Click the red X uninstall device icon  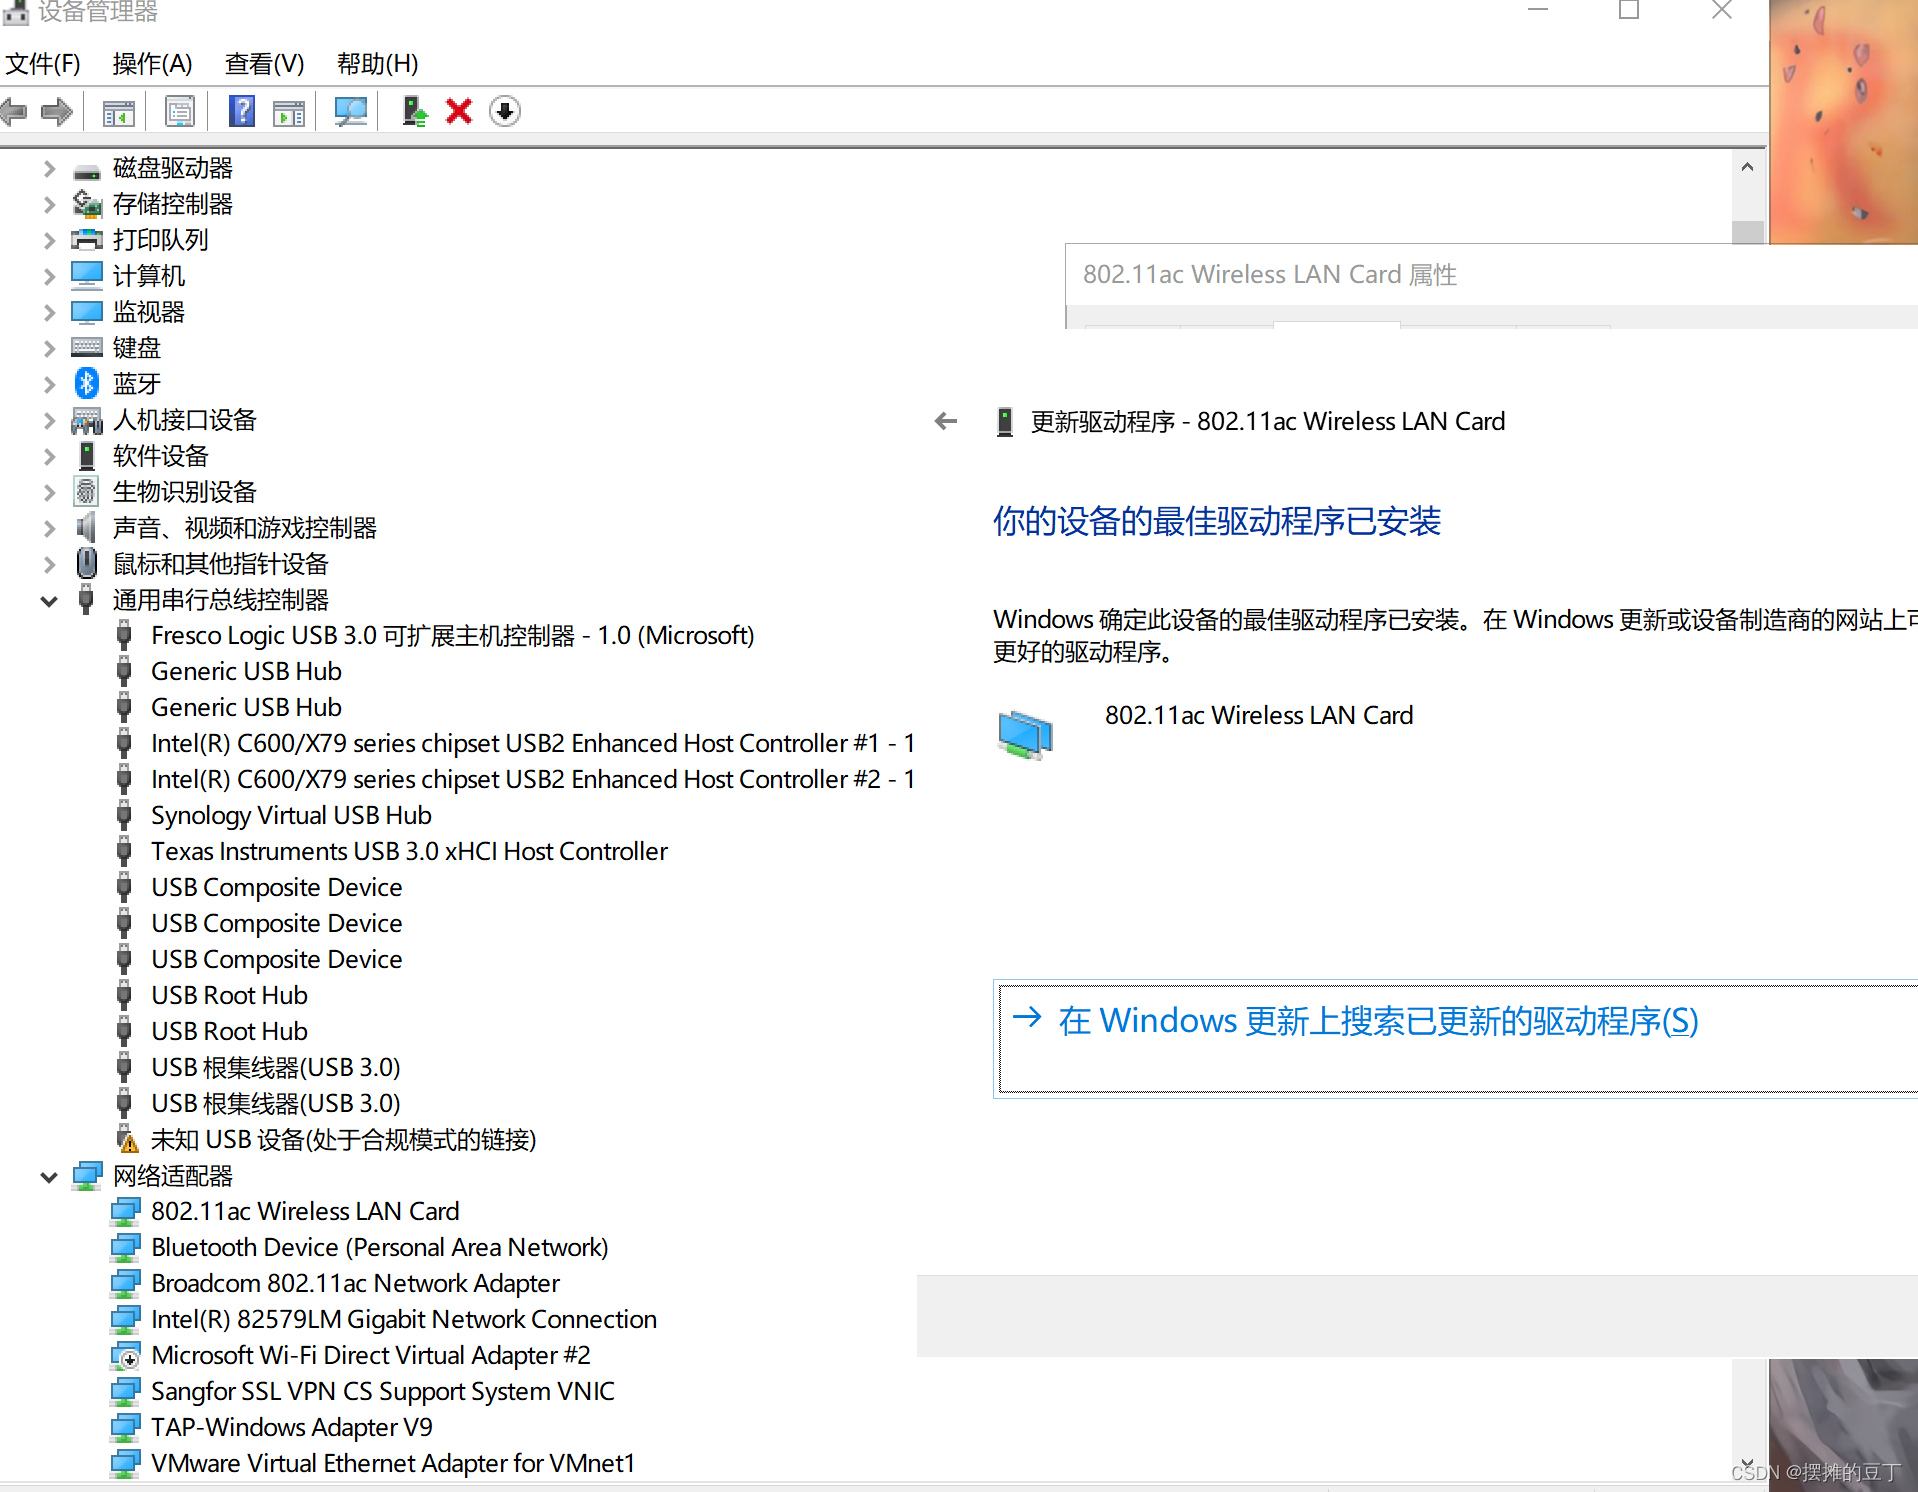[459, 111]
